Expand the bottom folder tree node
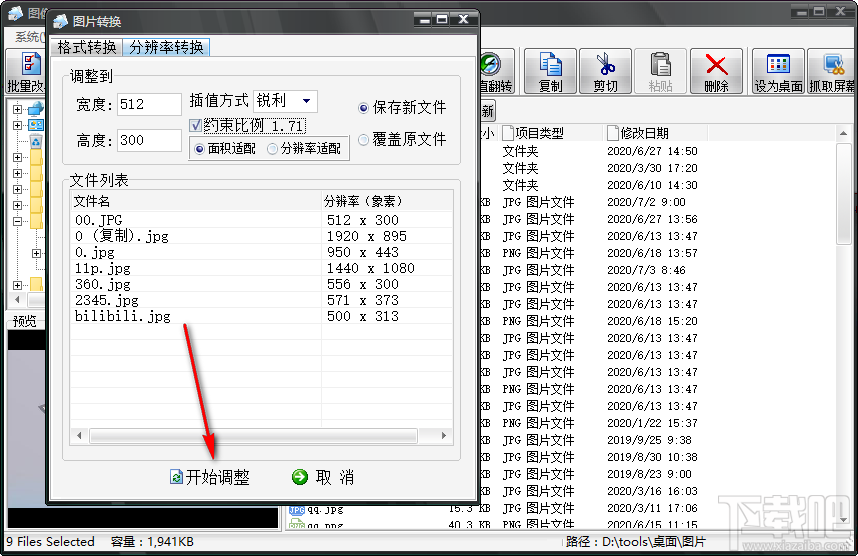 18,285
